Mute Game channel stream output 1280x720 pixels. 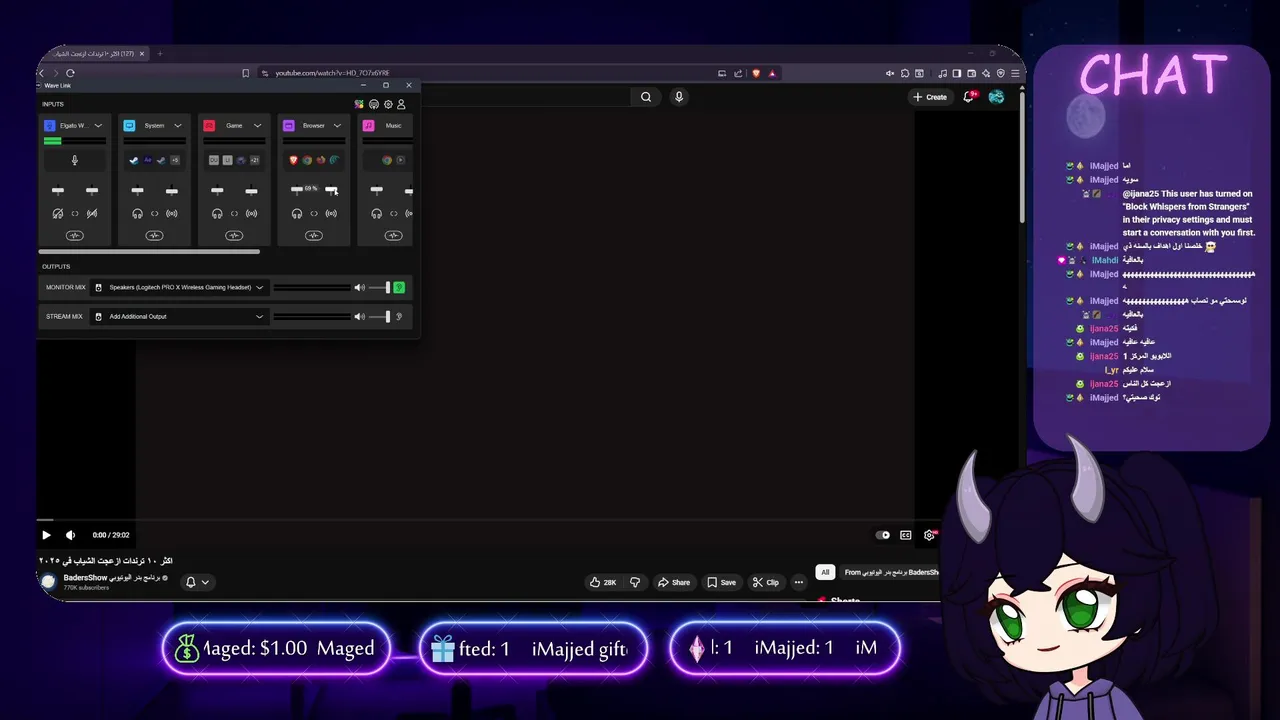click(251, 213)
